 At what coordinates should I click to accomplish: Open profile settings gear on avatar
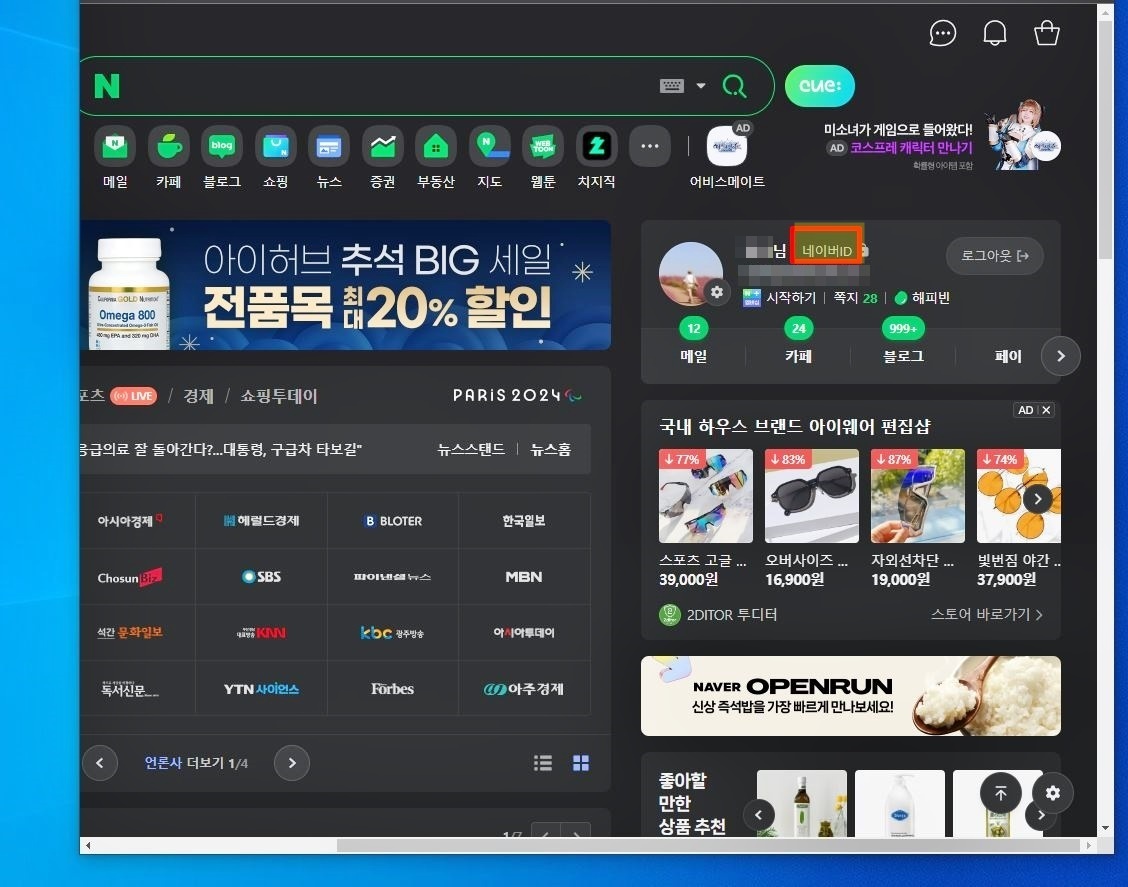[717, 292]
